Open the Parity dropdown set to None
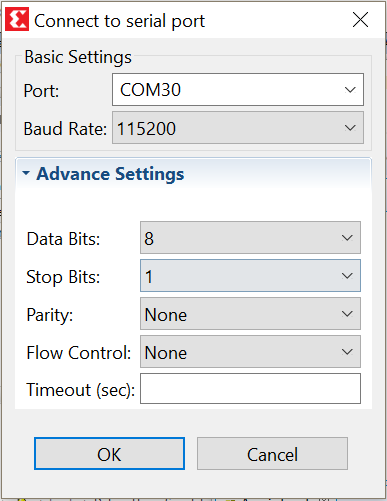The width and height of the screenshot is (387, 501). (x=250, y=314)
